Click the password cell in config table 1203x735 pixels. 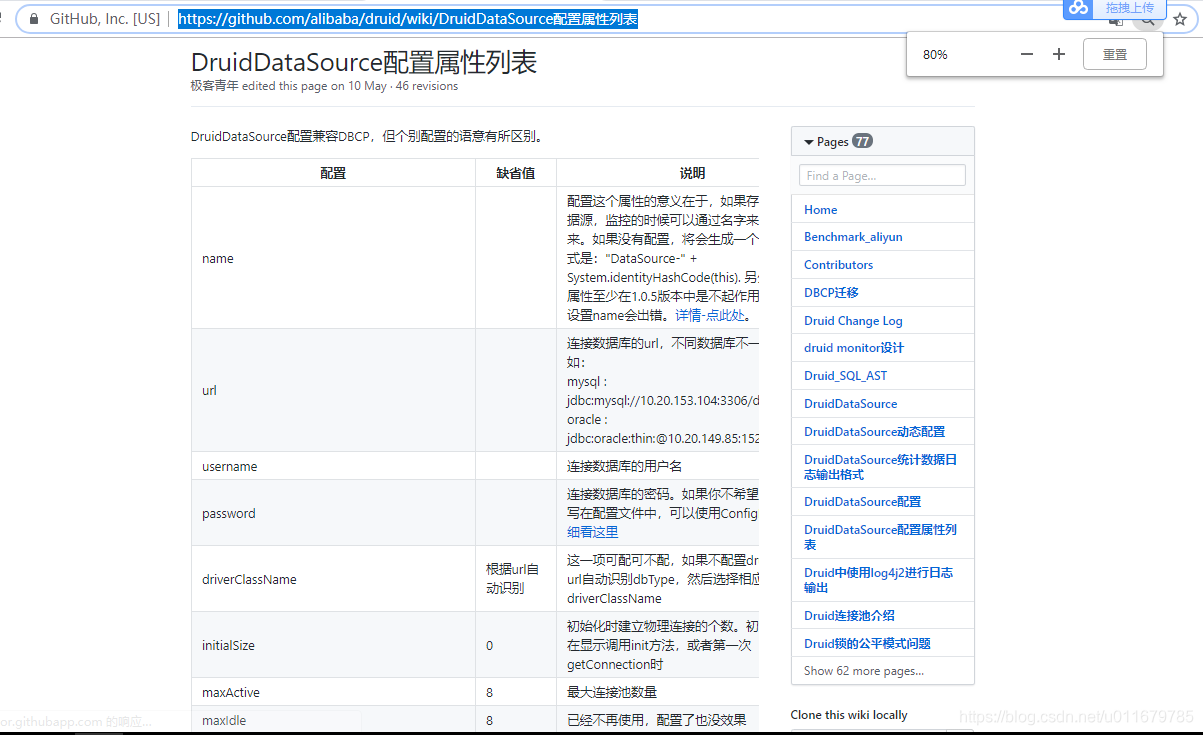pyautogui.click(x=333, y=513)
